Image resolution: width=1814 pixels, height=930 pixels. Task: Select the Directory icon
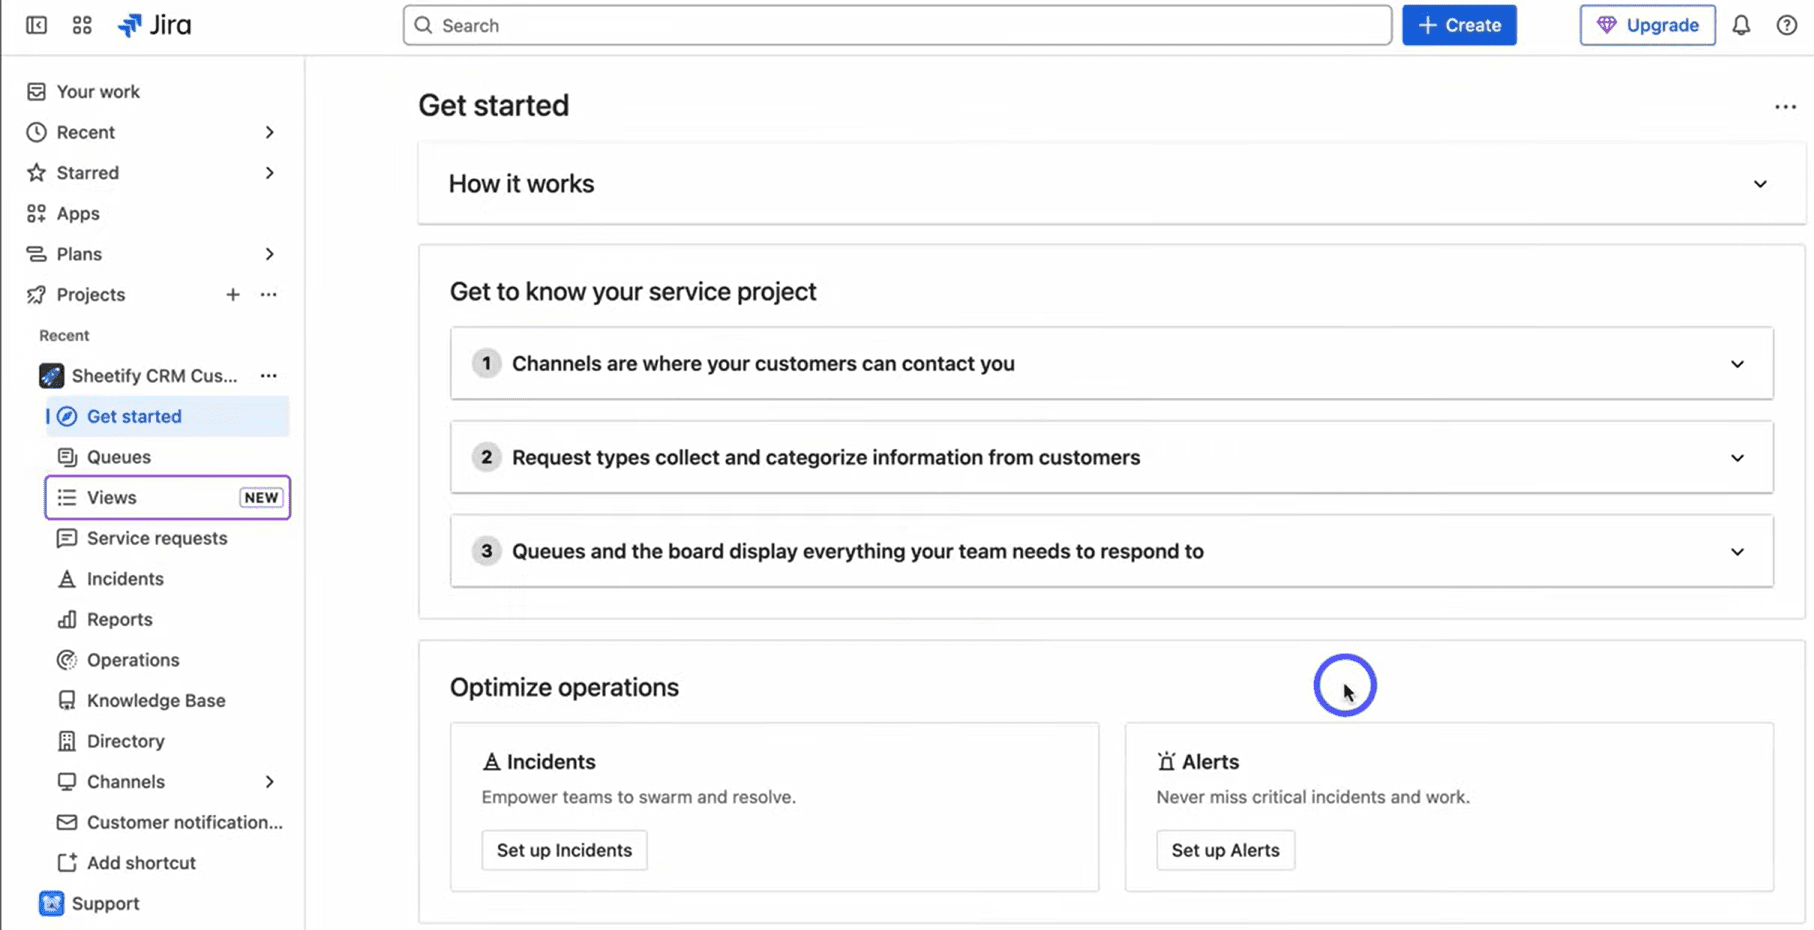[x=66, y=740]
